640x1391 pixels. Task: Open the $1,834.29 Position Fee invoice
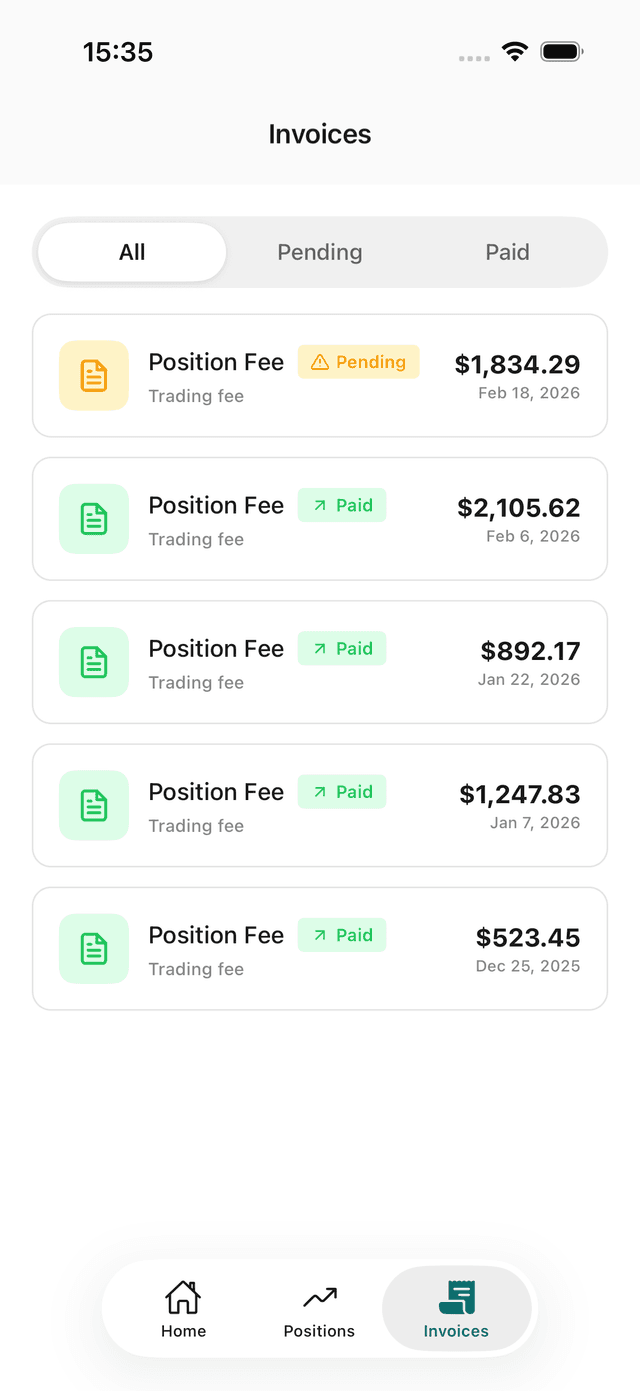[x=319, y=375]
